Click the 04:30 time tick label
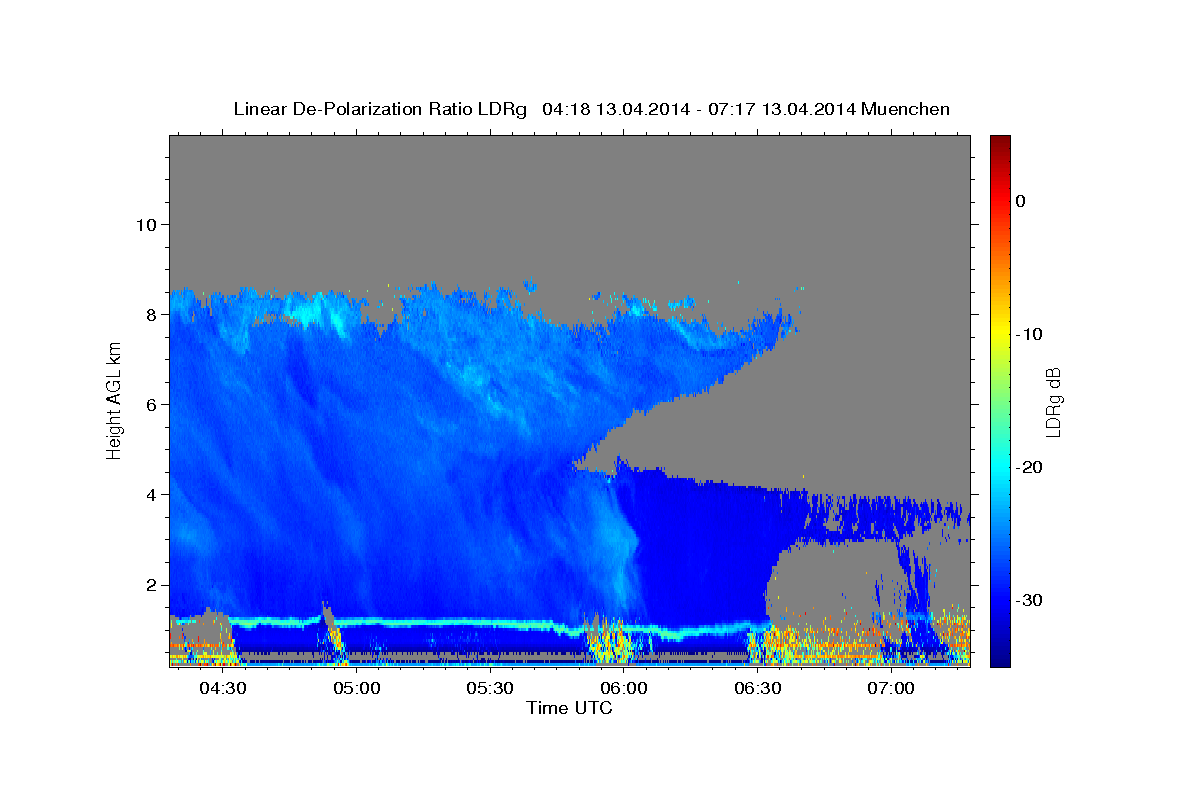 click(223, 689)
